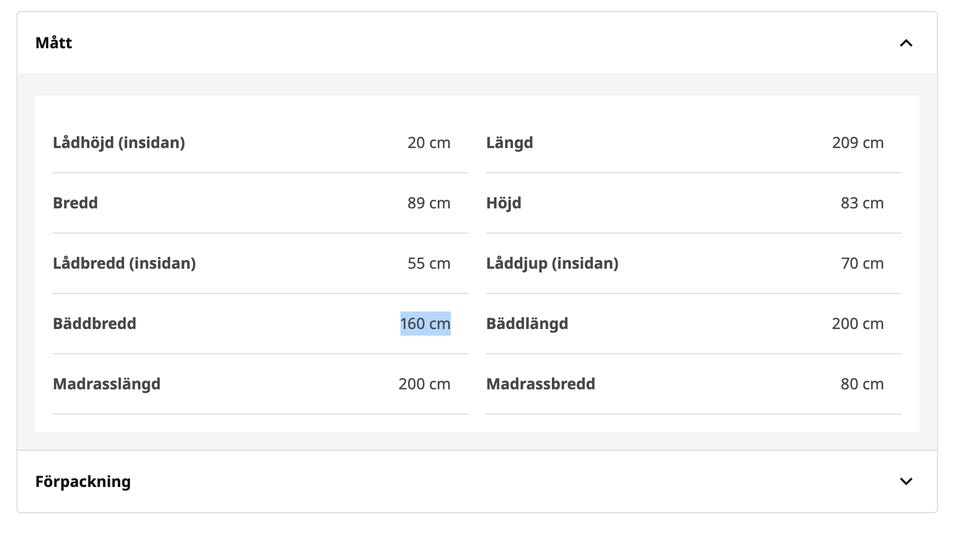This screenshot has width=960, height=544.
Task: Collapse the Mått section chevron
Action: click(x=906, y=43)
